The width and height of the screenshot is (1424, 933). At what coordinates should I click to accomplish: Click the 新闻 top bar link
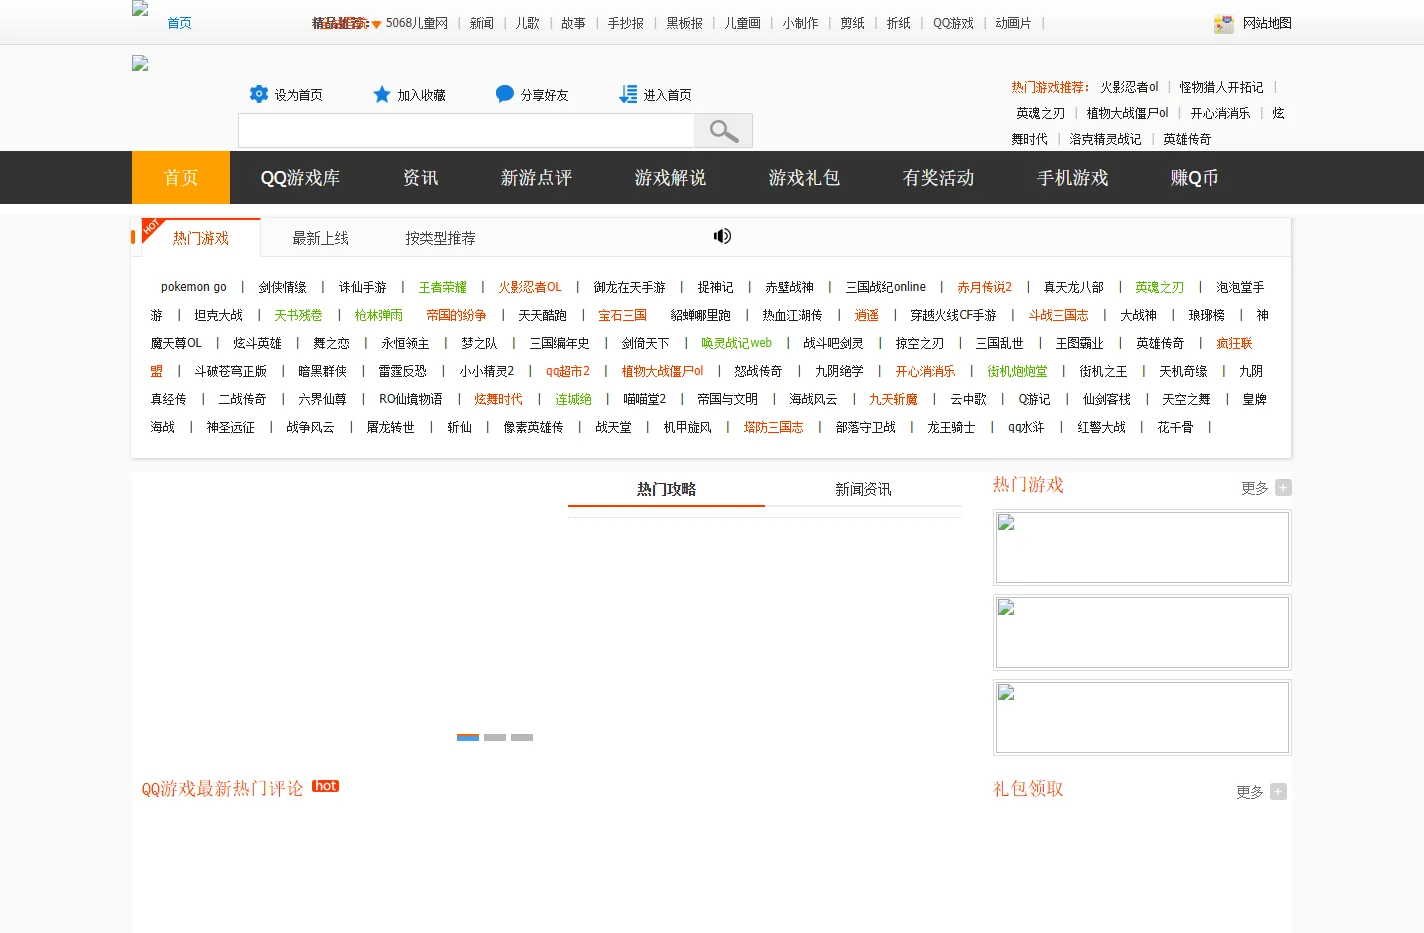click(x=482, y=23)
